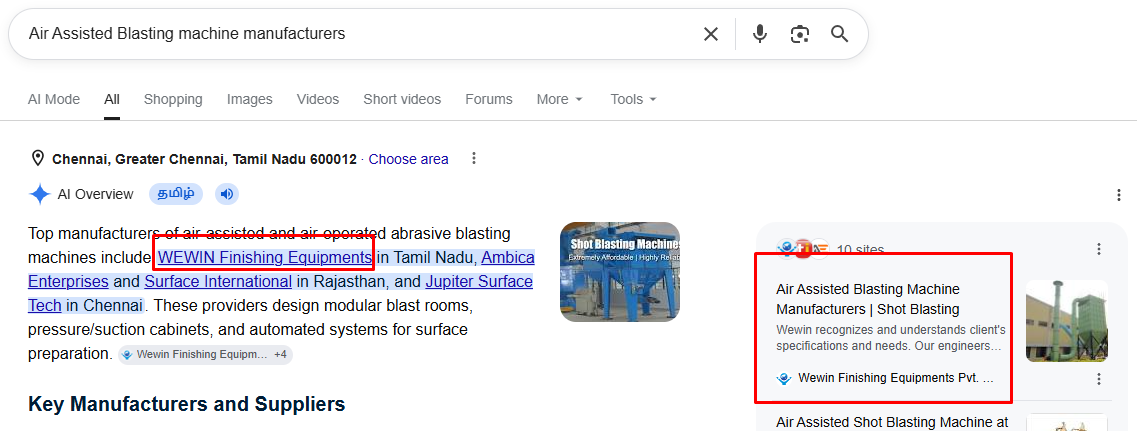
Task: Switch to the Images tab
Action: click(x=249, y=99)
